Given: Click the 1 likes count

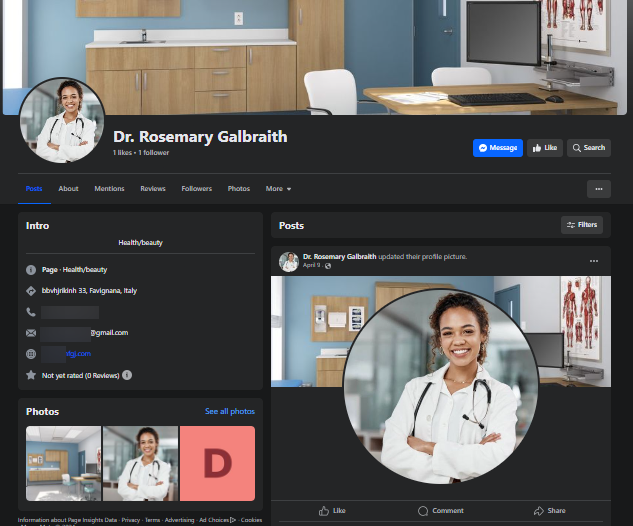Looking at the screenshot, I should (x=122, y=153).
